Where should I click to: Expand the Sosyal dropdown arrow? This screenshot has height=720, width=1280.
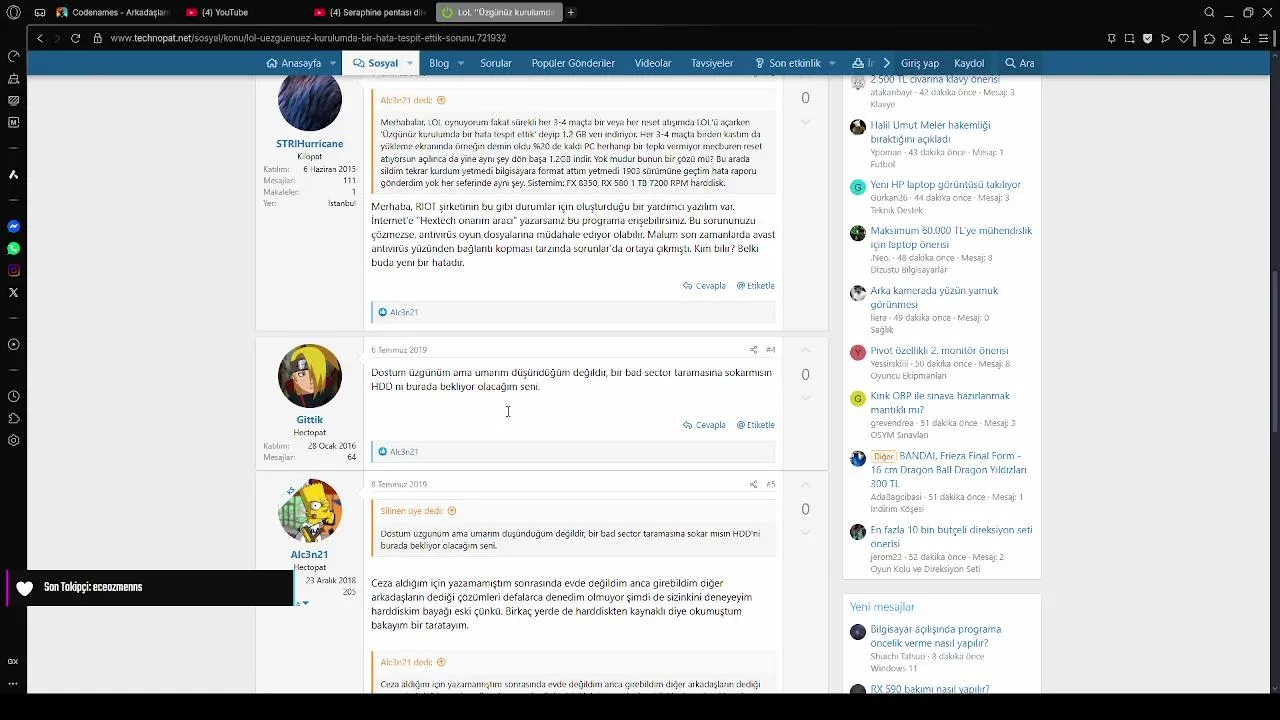click(x=410, y=63)
